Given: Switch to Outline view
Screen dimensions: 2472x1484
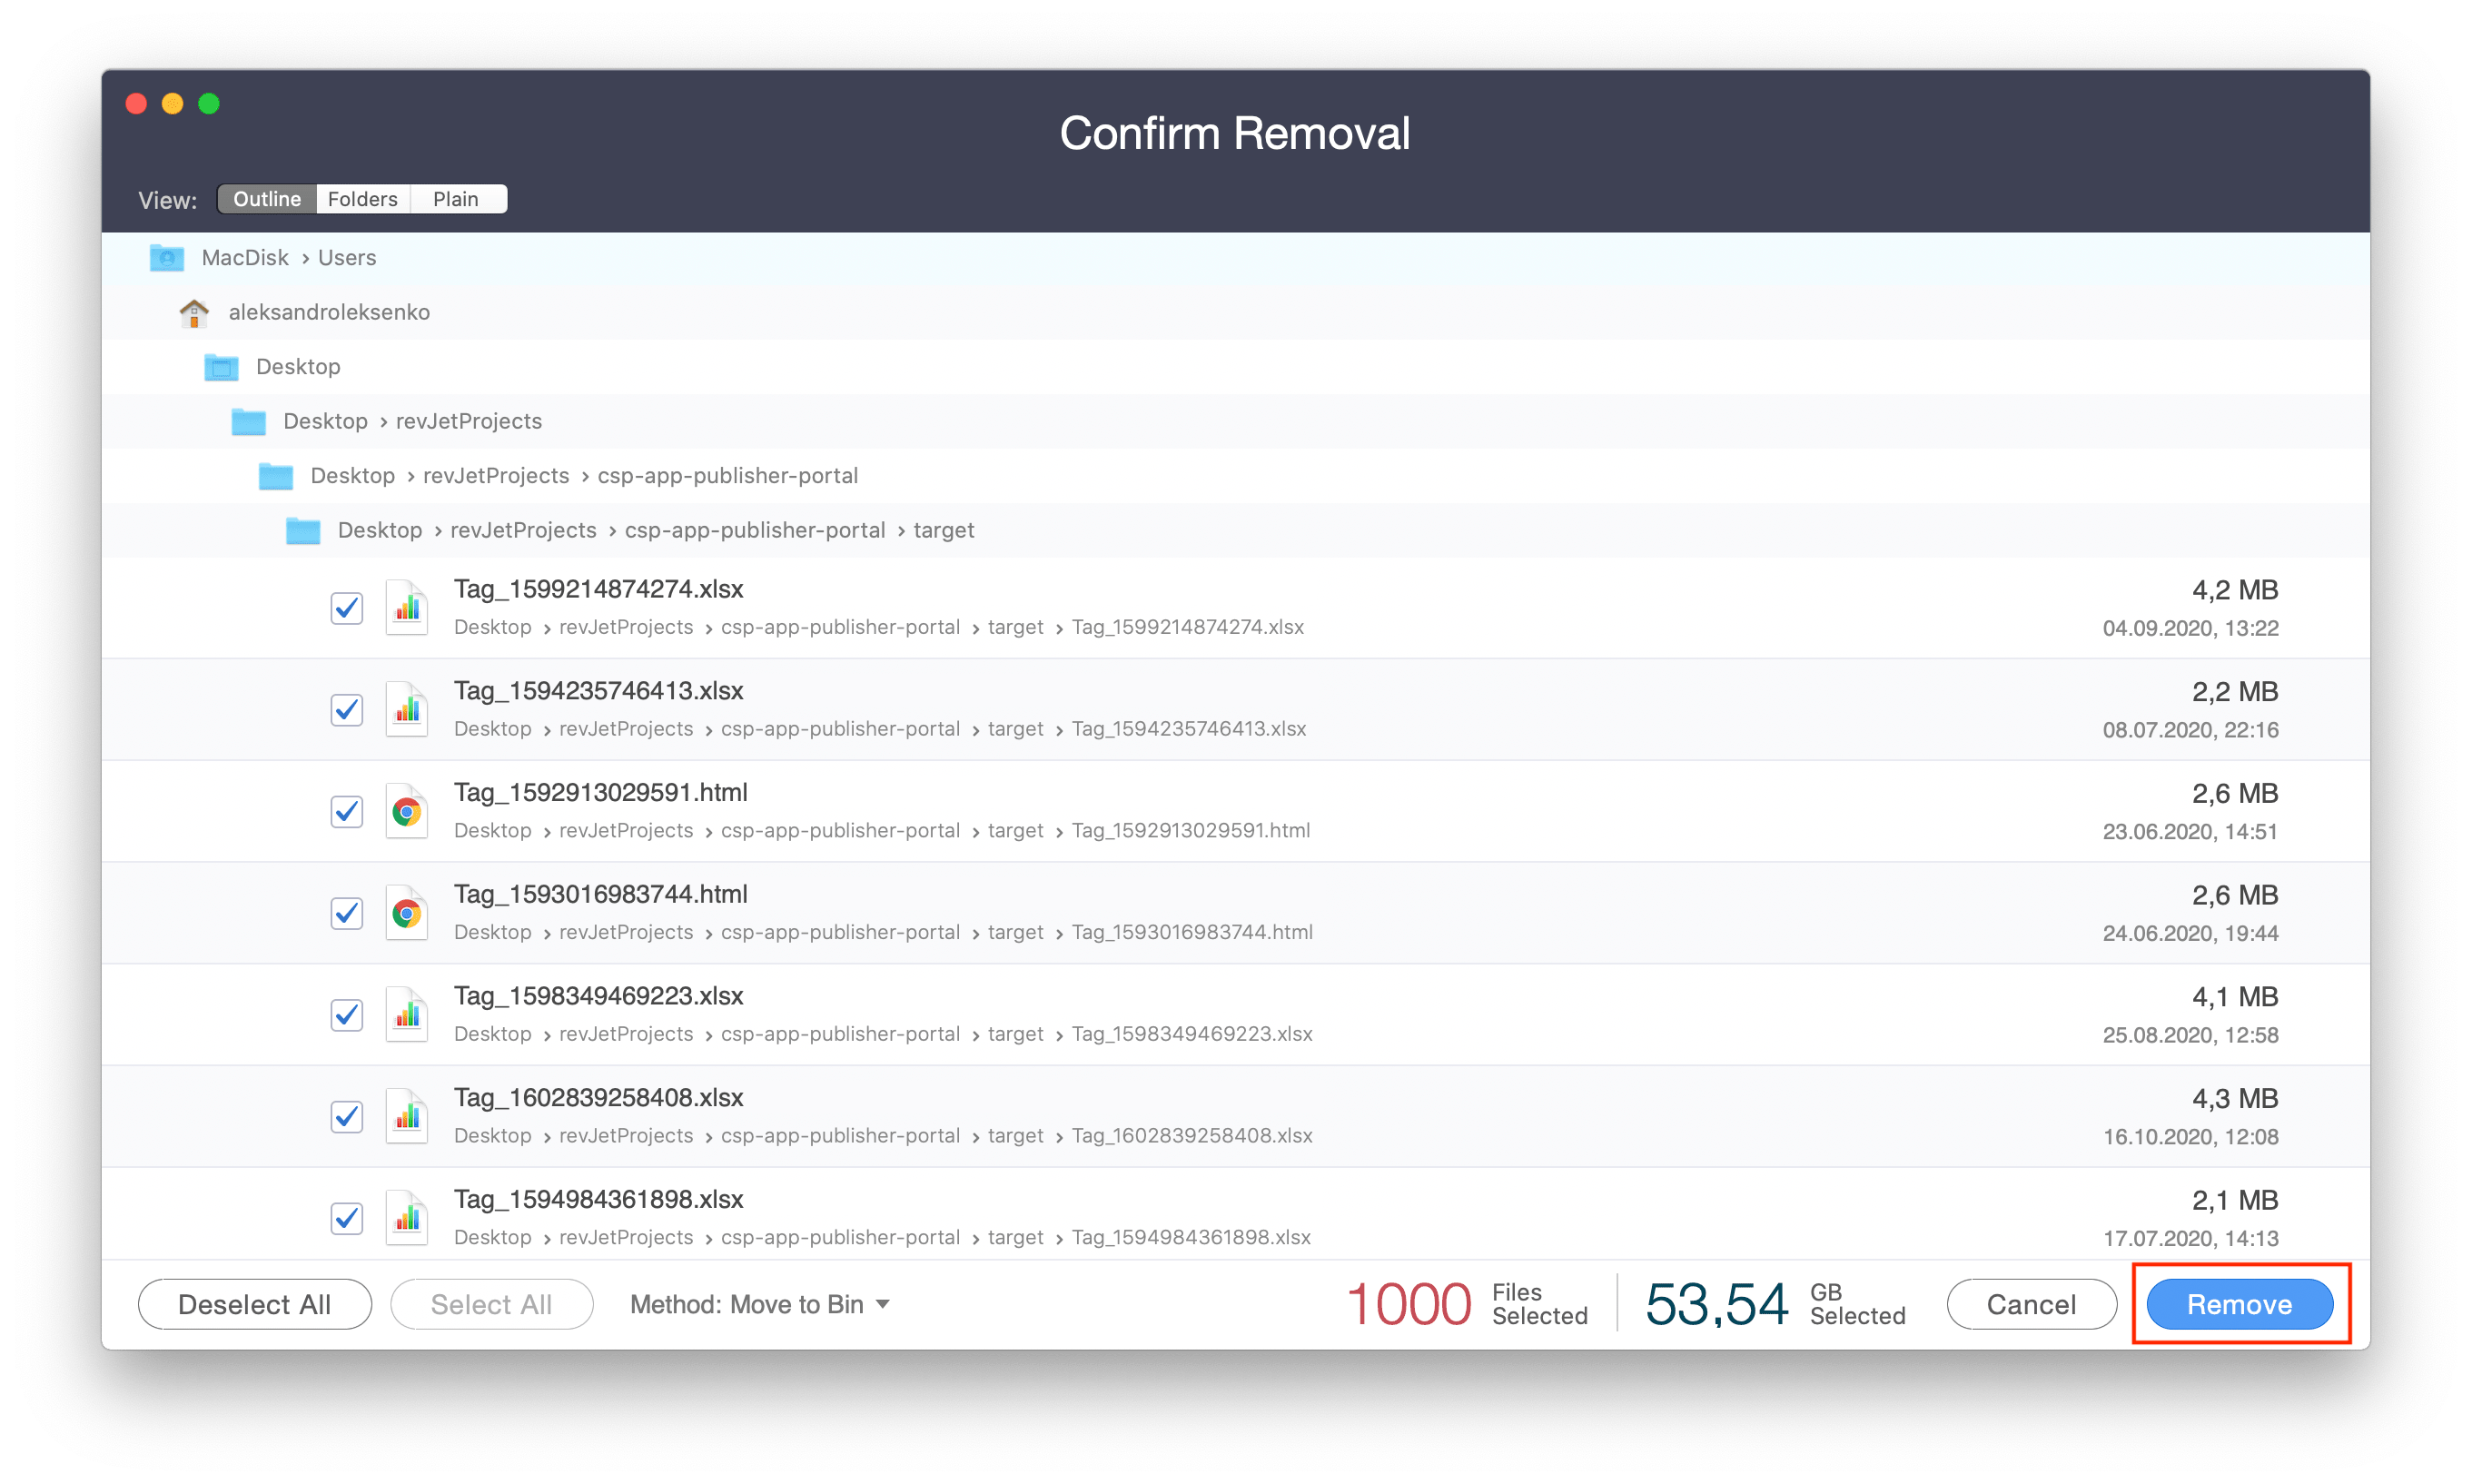Looking at the screenshot, I should 267,199.
